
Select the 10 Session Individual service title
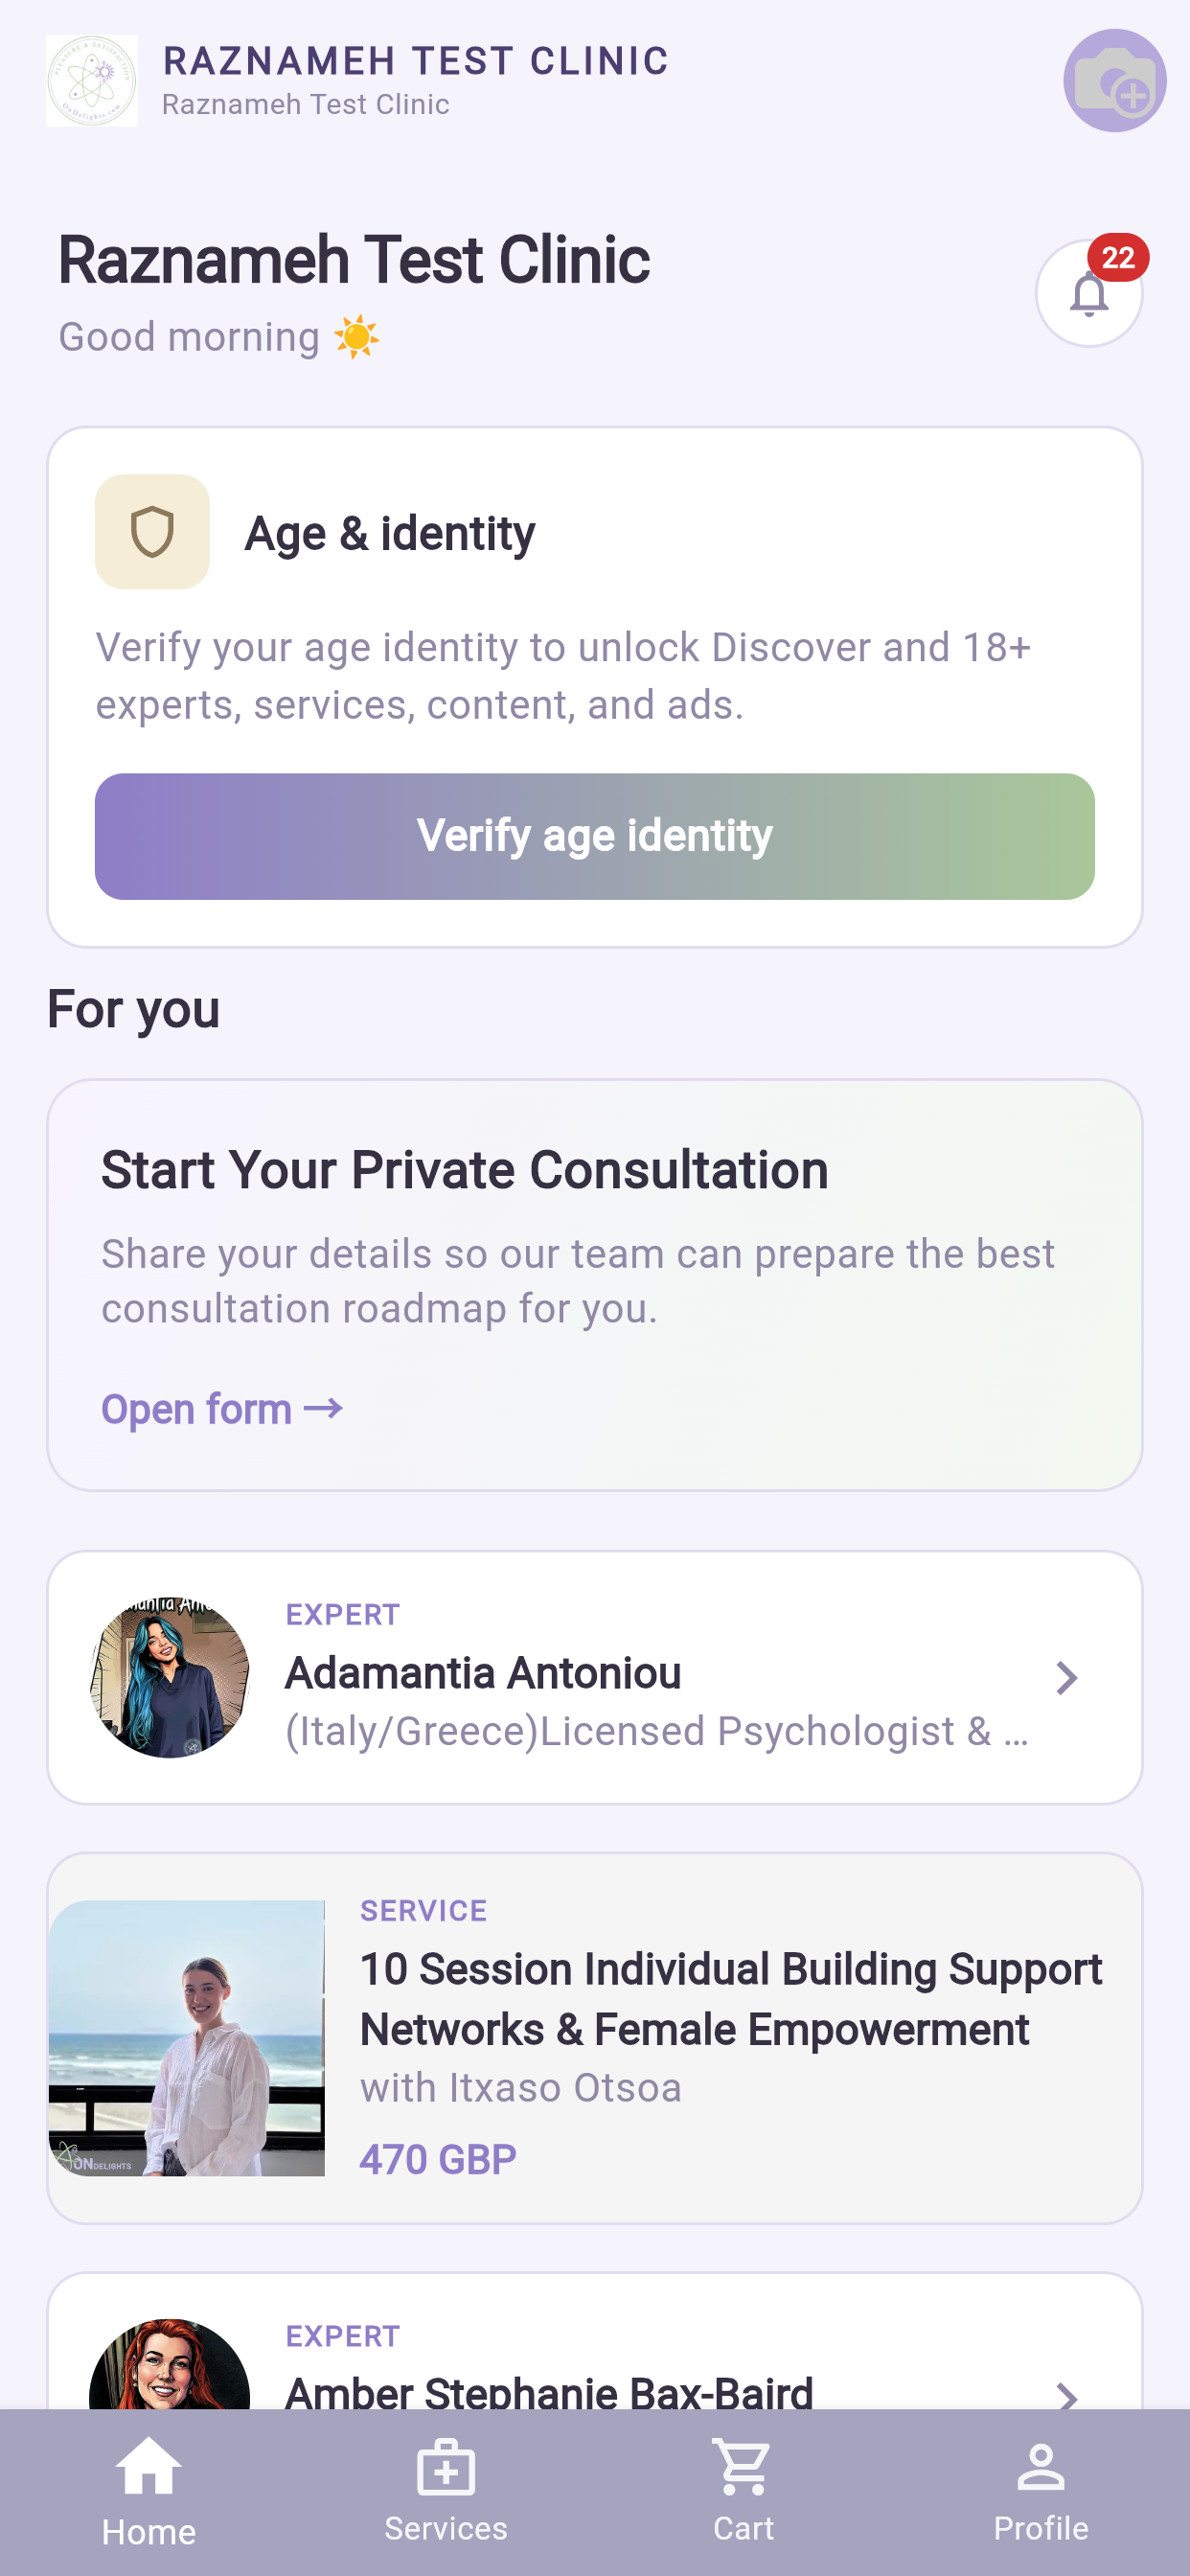(x=731, y=1999)
